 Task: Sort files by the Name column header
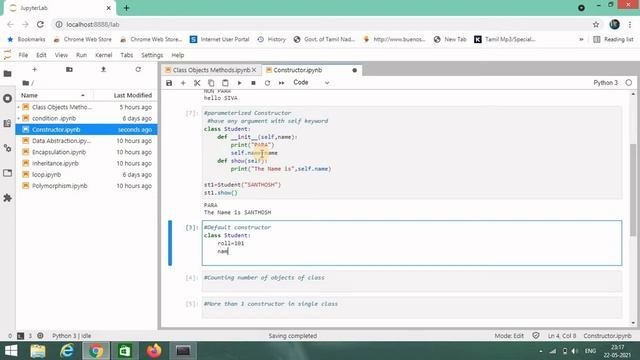pyautogui.click(x=53, y=95)
